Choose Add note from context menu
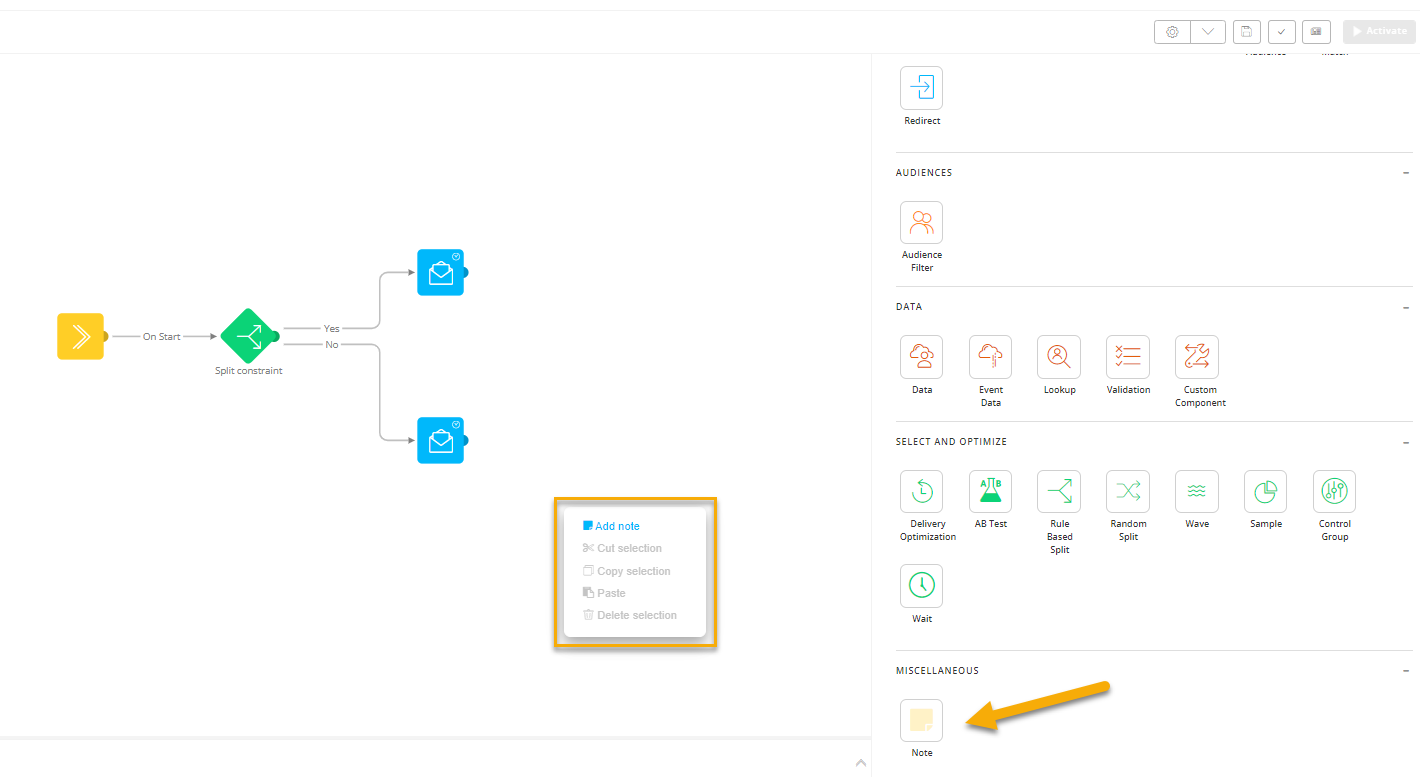 pyautogui.click(x=617, y=526)
